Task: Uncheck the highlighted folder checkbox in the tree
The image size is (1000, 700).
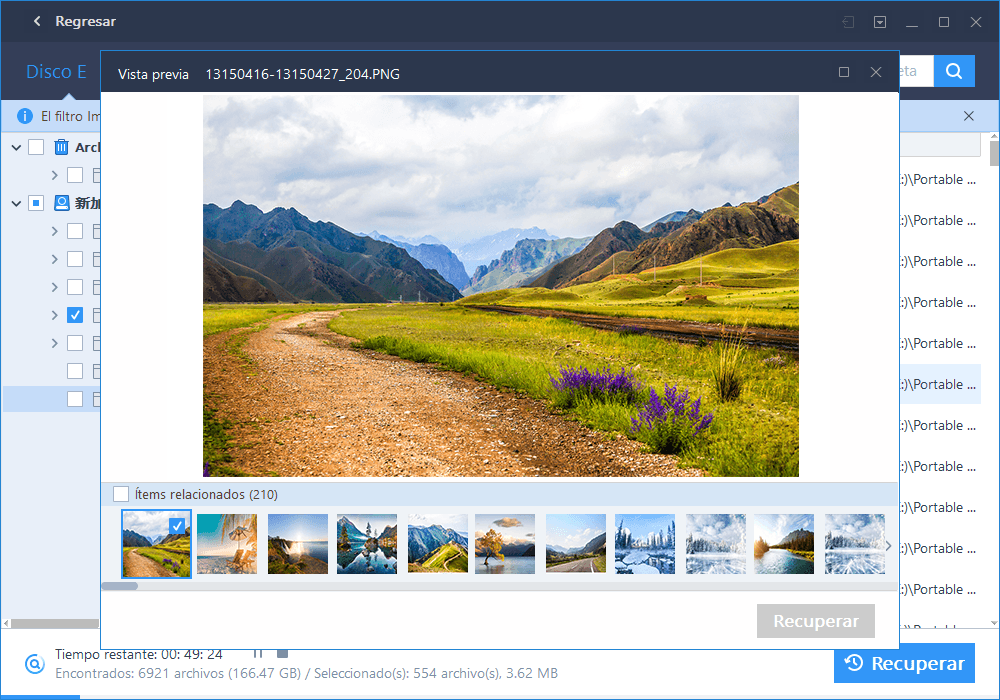Action: pyautogui.click(x=74, y=314)
